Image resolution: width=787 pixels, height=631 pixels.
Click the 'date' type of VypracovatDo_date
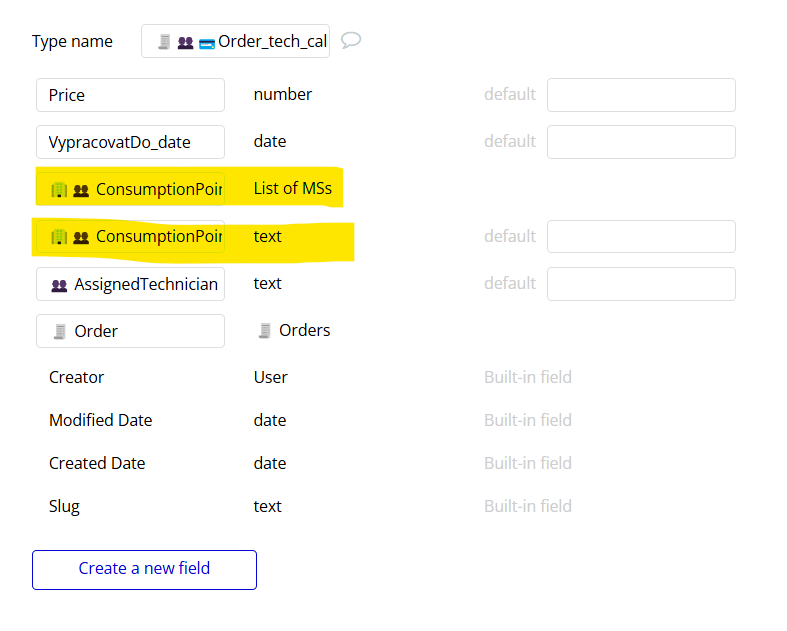tap(270, 142)
